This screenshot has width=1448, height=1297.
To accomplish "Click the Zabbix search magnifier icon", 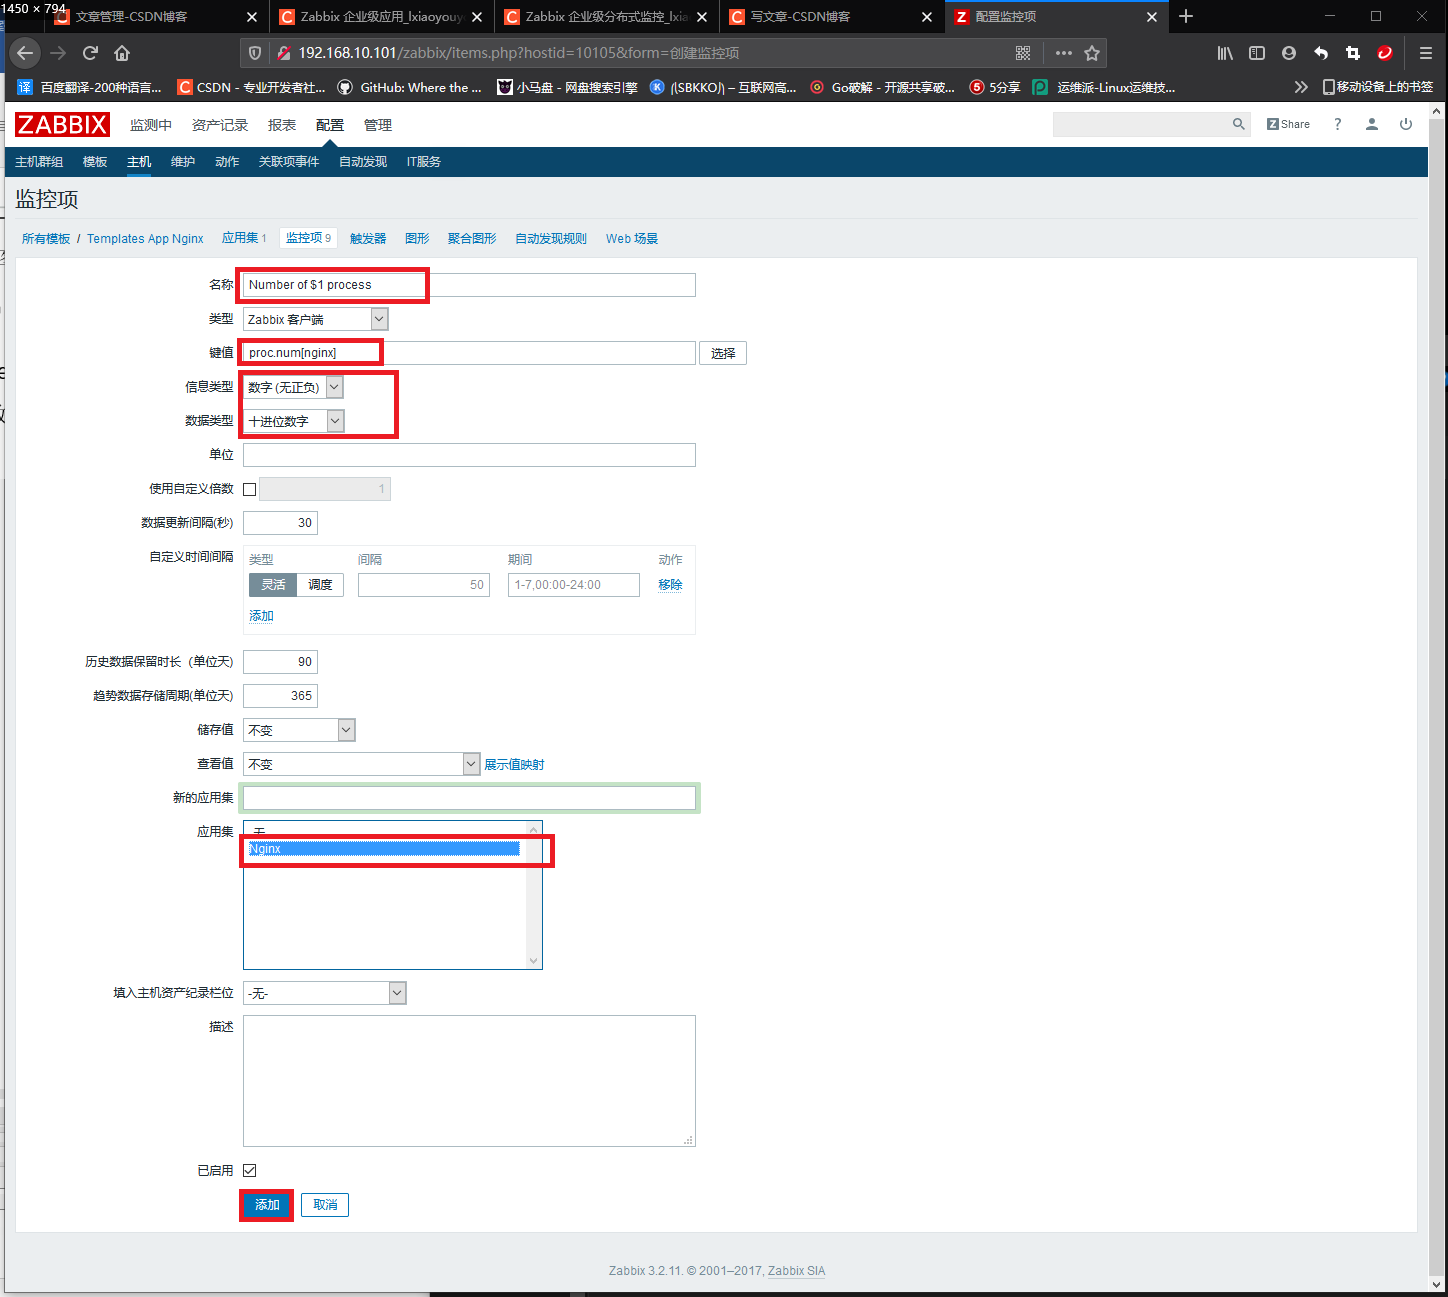I will pyautogui.click(x=1239, y=124).
